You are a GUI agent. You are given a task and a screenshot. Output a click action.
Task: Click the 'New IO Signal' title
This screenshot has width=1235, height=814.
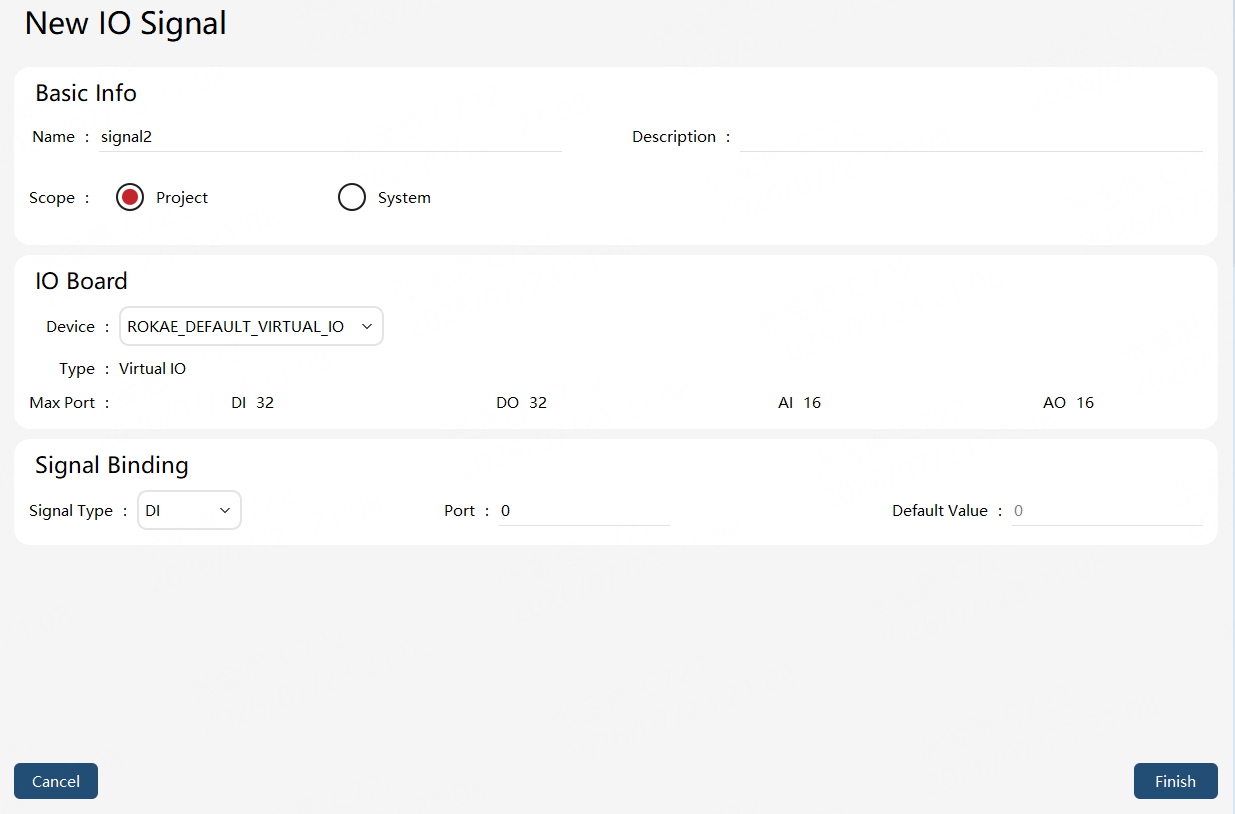click(x=126, y=23)
